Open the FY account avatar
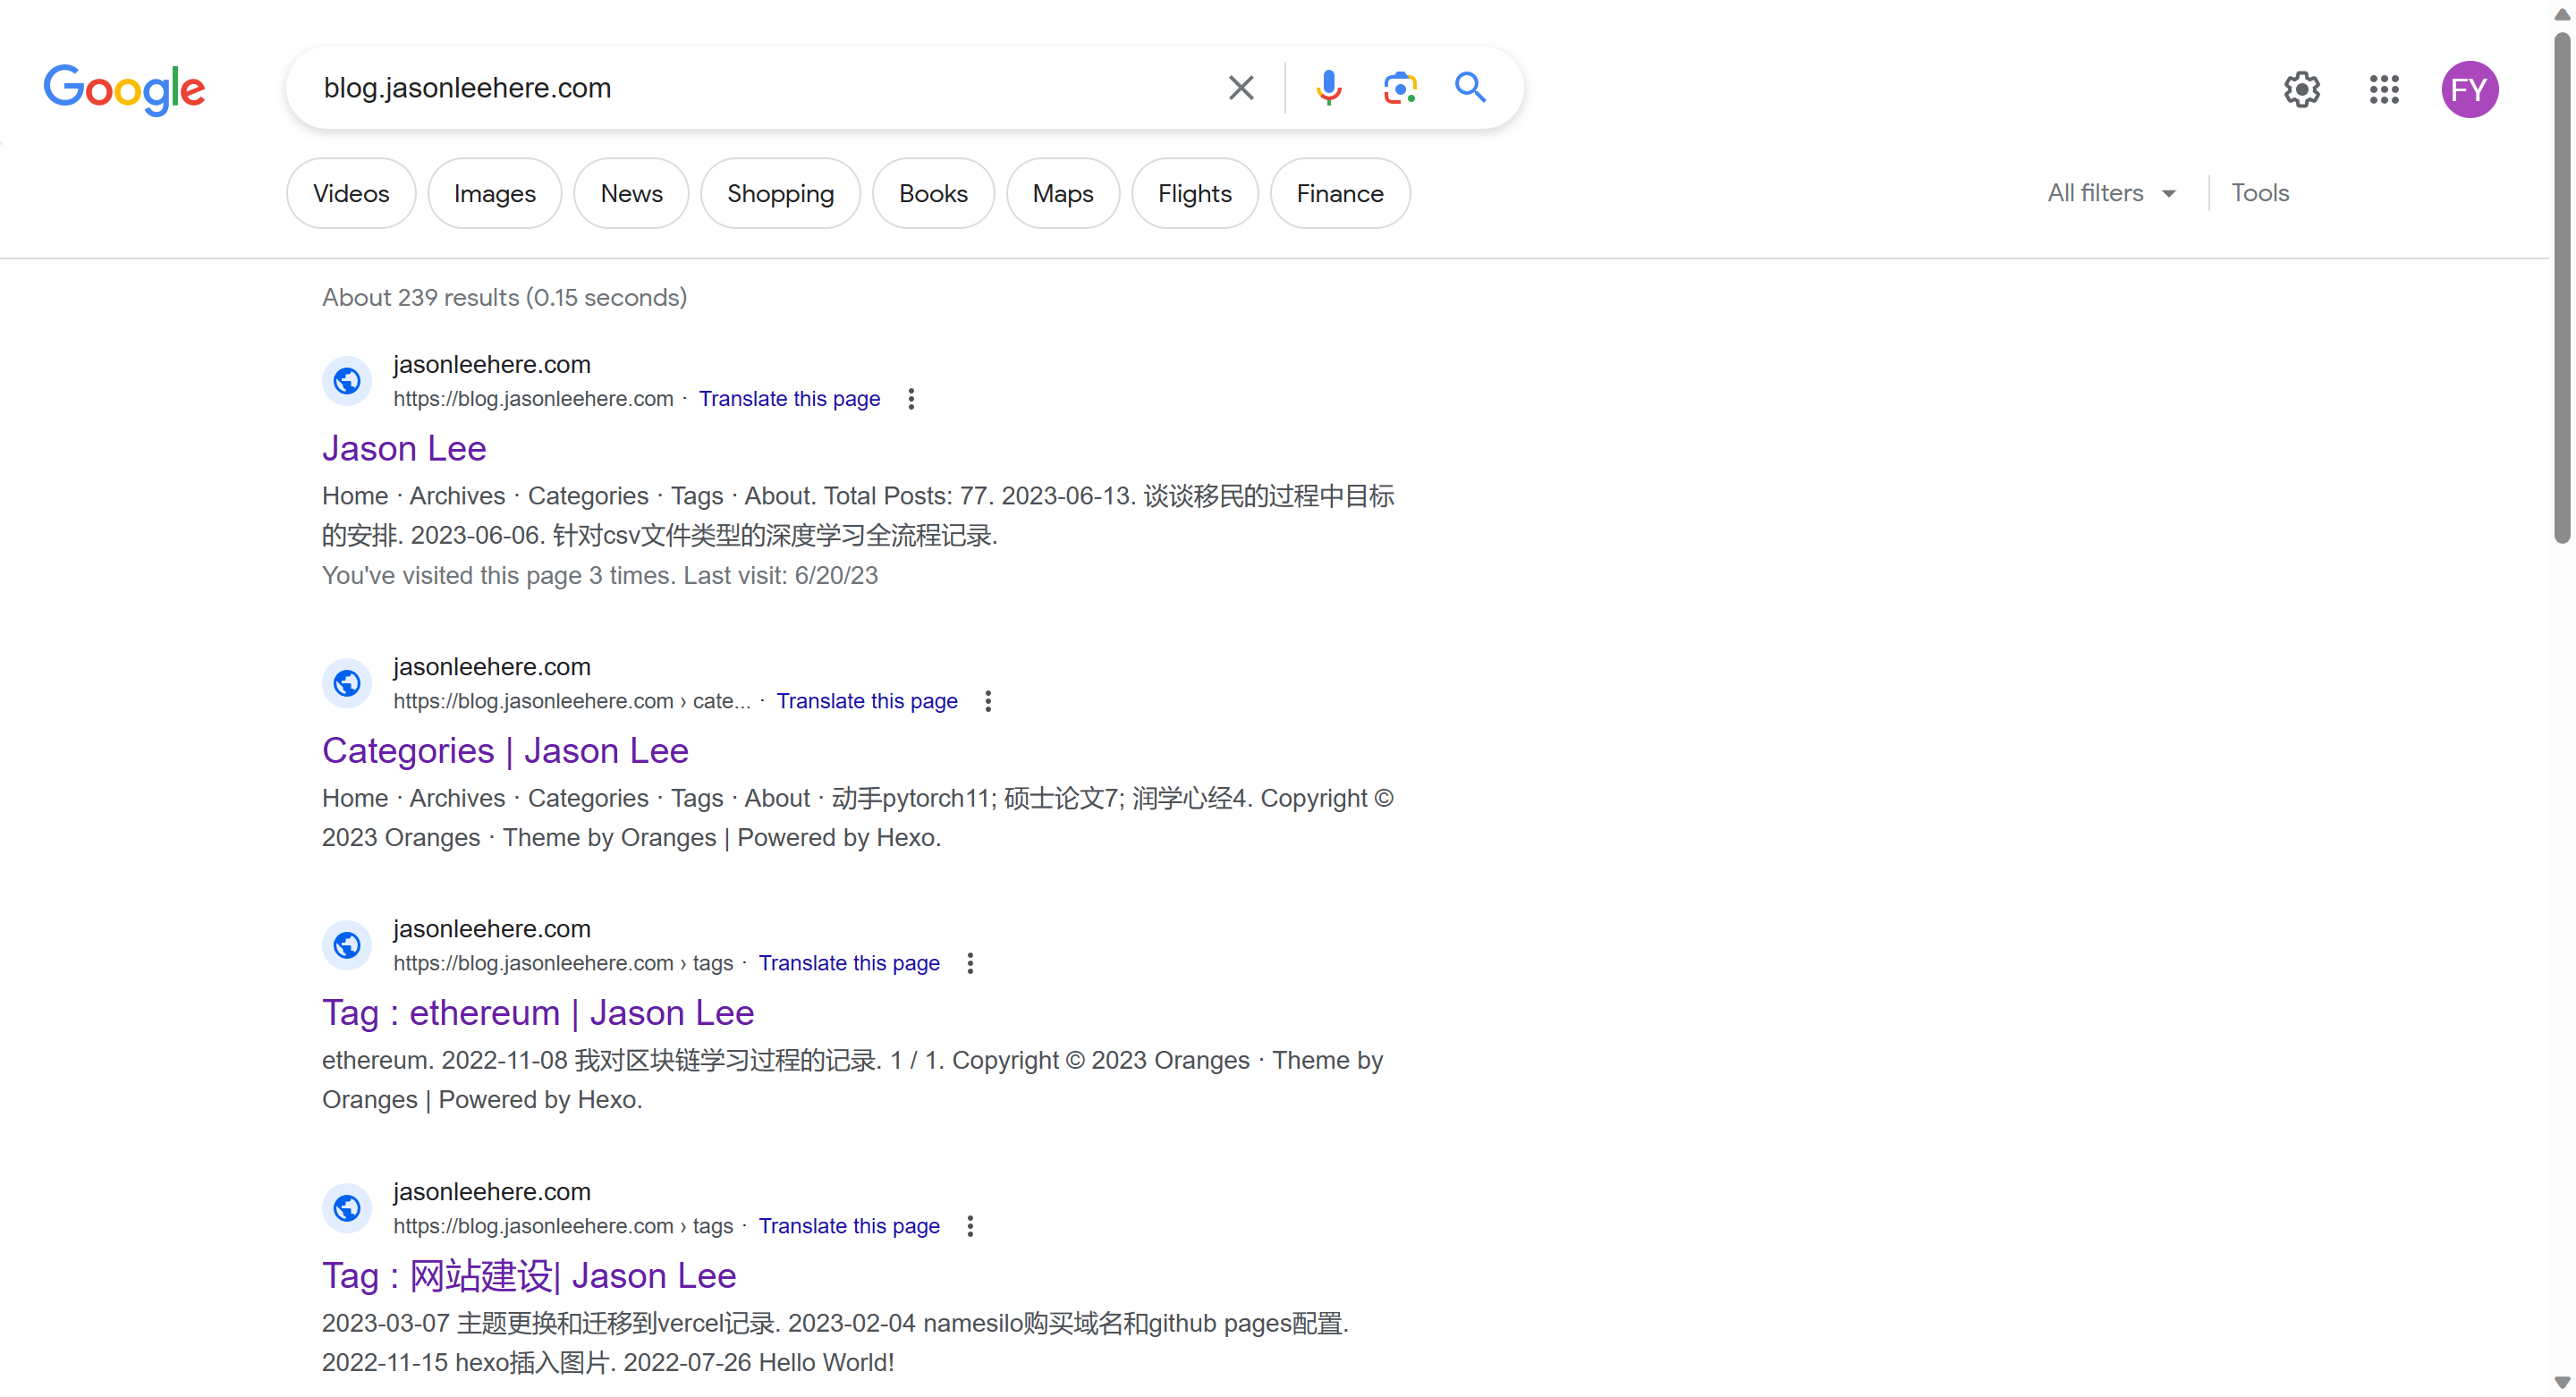 [x=2469, y=90]
